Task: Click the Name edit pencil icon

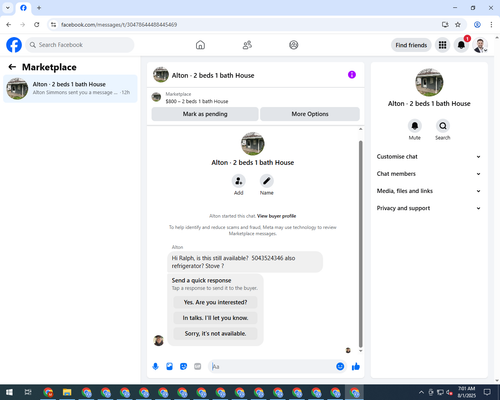Action: tap(267, 181)
